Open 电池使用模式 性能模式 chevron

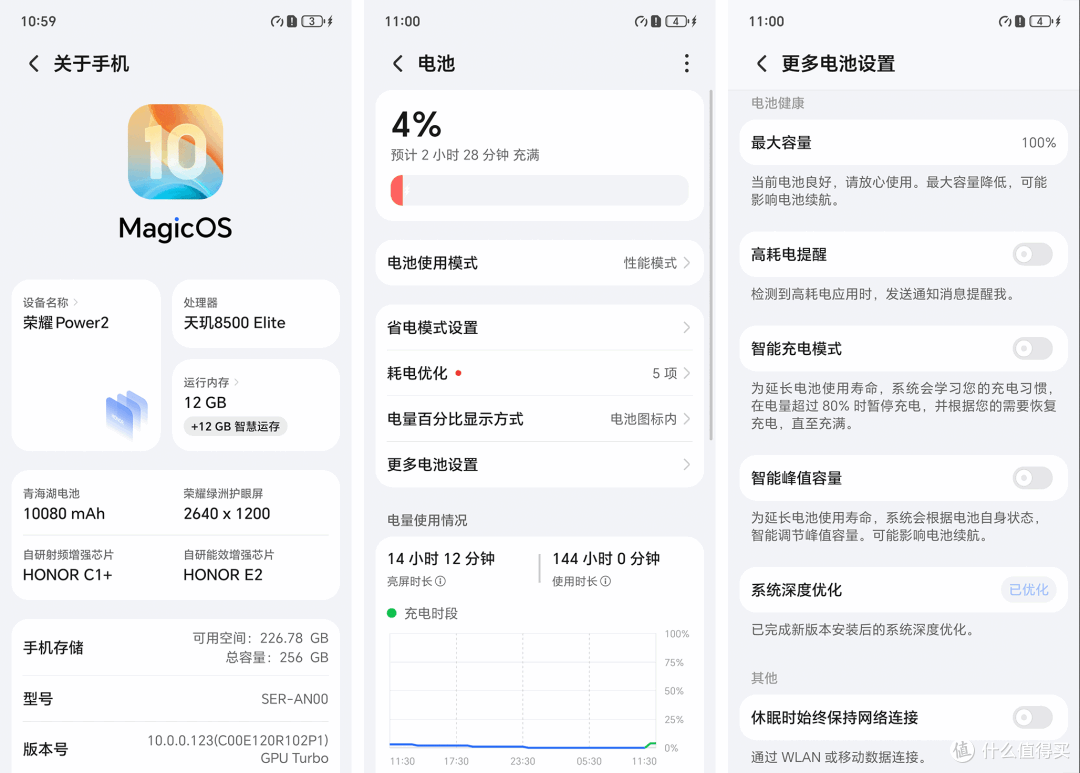[687, 263]
